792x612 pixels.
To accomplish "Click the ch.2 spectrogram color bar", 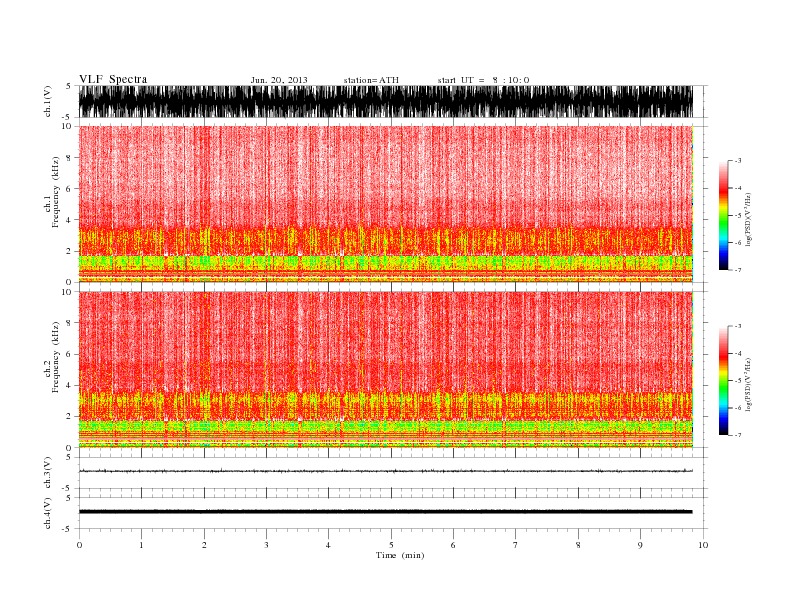I will tap(723, 380).
